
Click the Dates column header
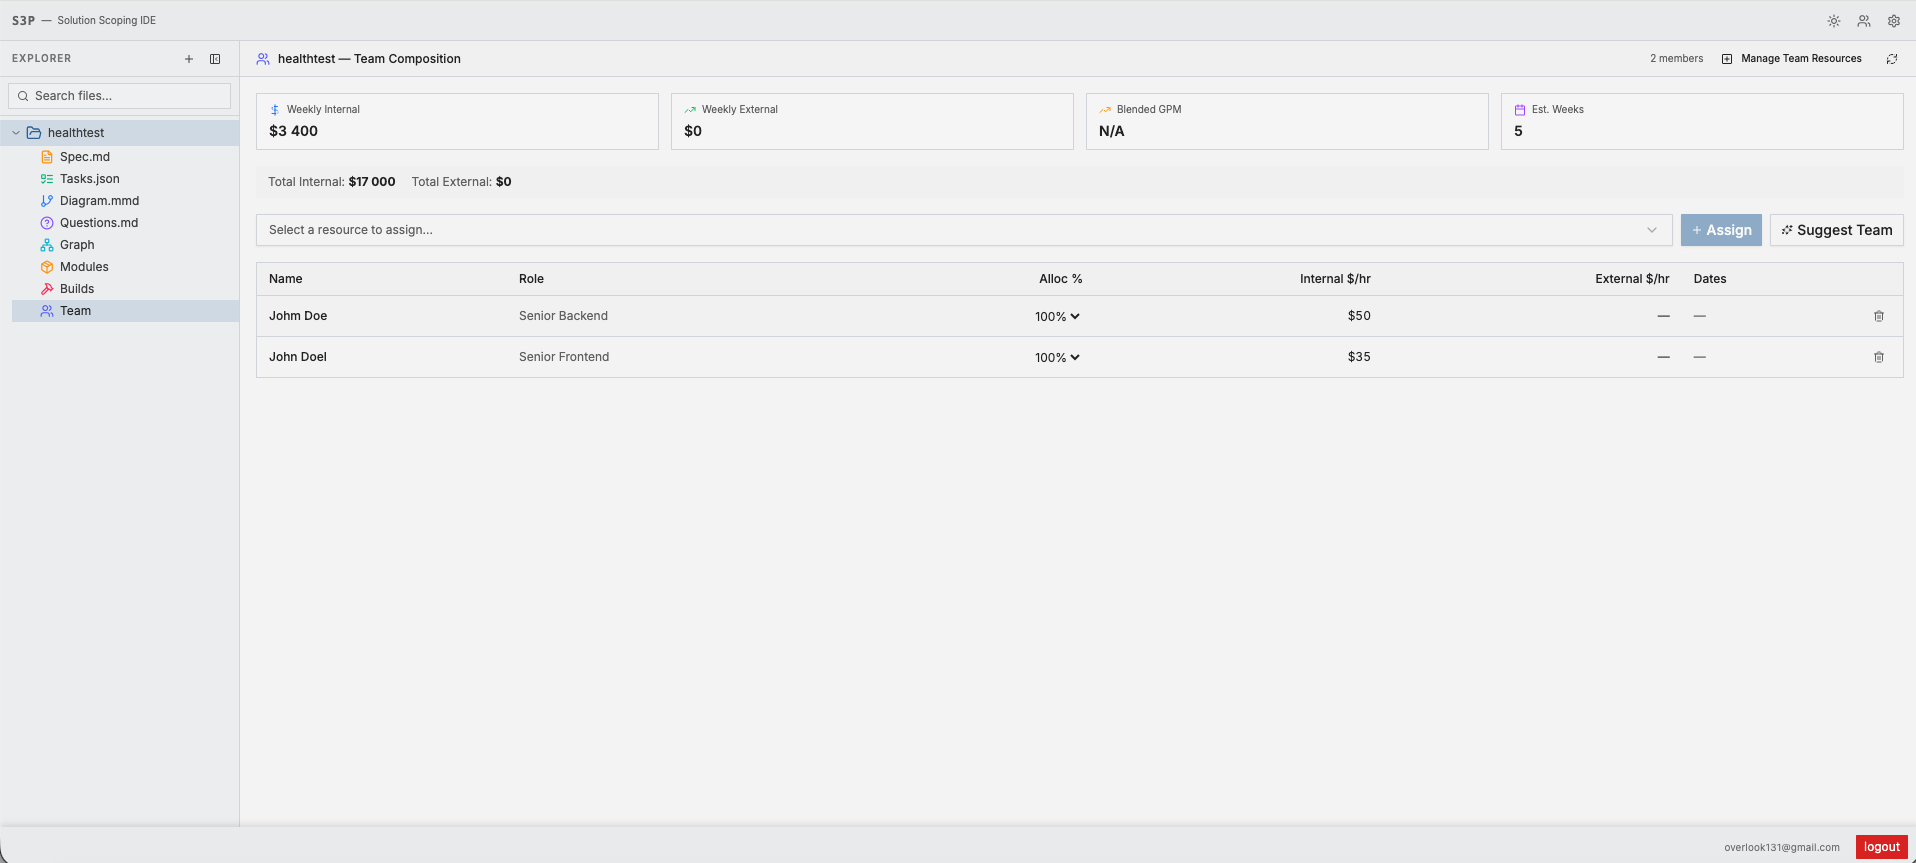1710,279
